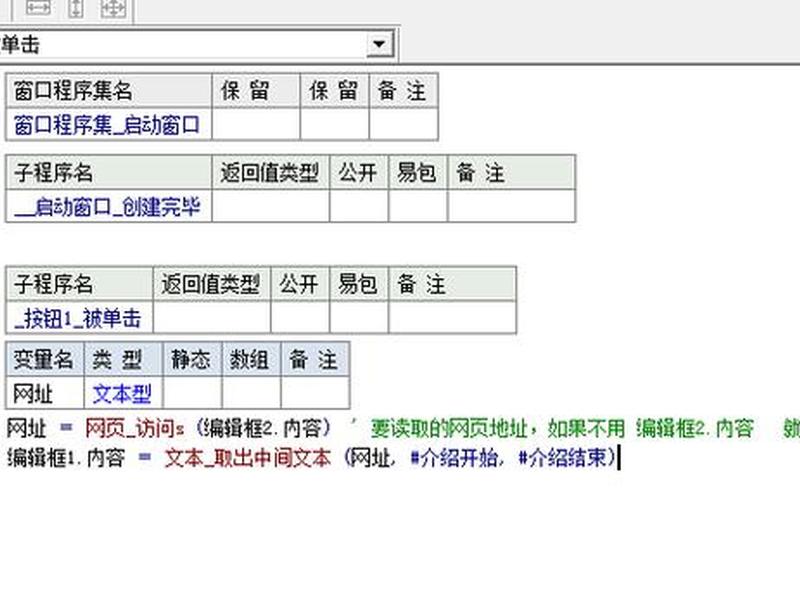Click 编辑框2.内容 argument inside 网页_访问s parentheses
Viewport: 800px width, 600px height.
[262, 428]
